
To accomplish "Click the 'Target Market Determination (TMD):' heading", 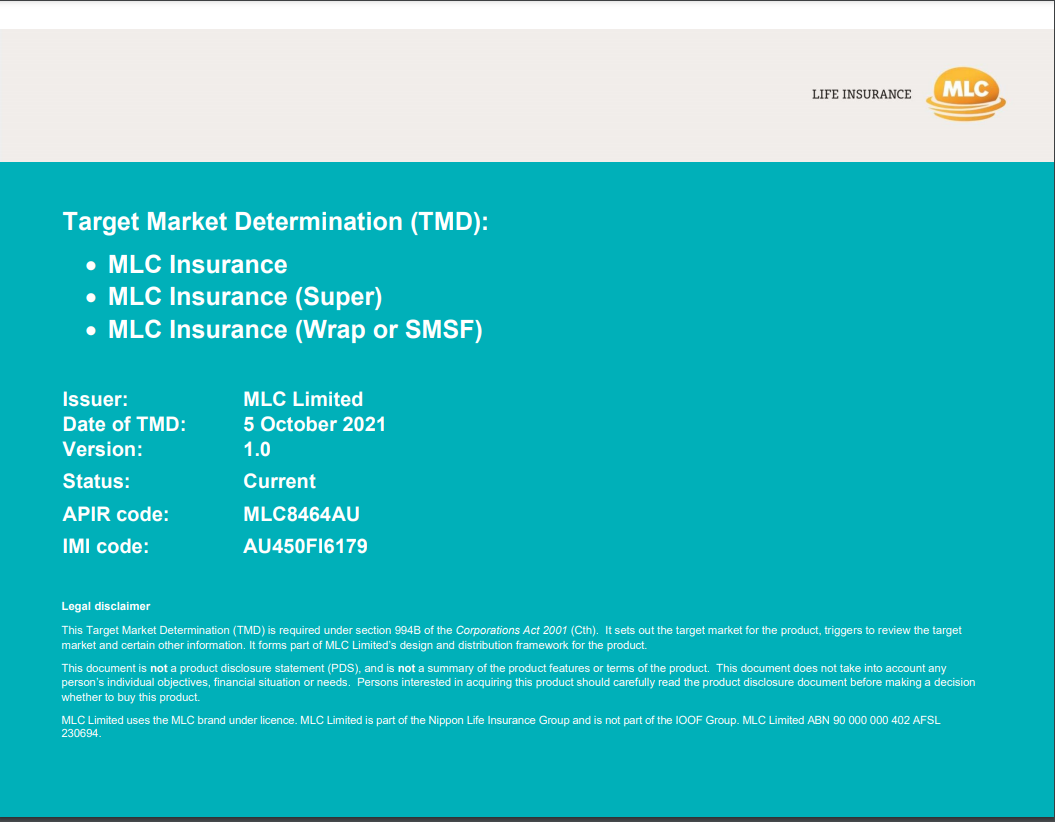I will click(x=275, y=221).
